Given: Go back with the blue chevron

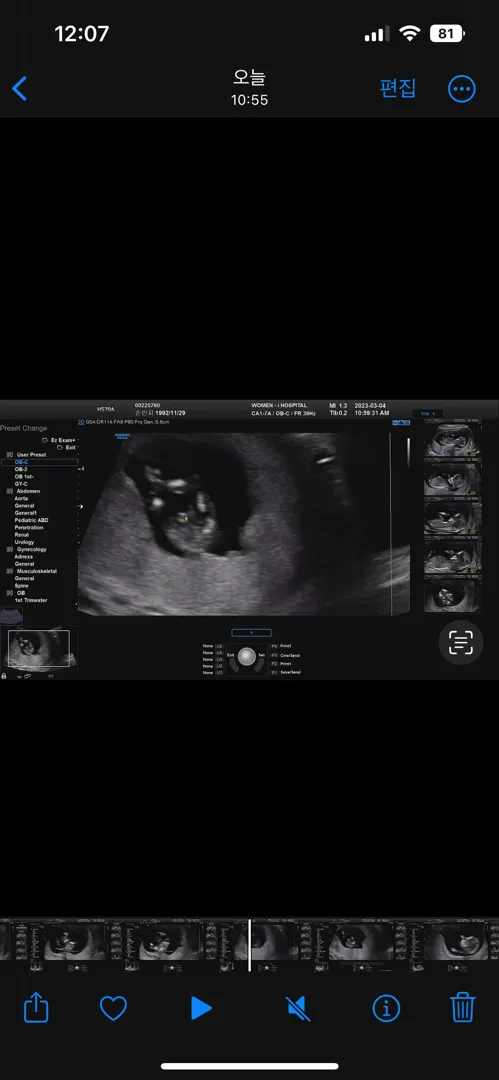Looking at the screenshot, I should coord(19,89).
